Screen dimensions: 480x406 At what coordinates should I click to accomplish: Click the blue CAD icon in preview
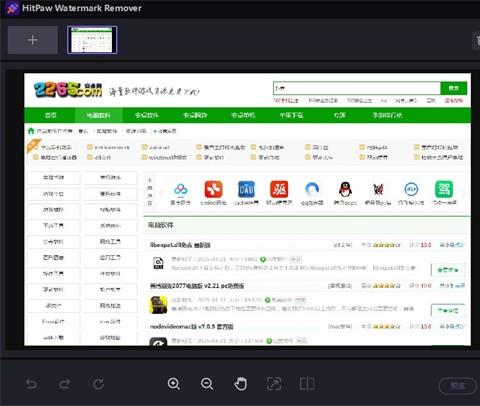click(246, 189)
